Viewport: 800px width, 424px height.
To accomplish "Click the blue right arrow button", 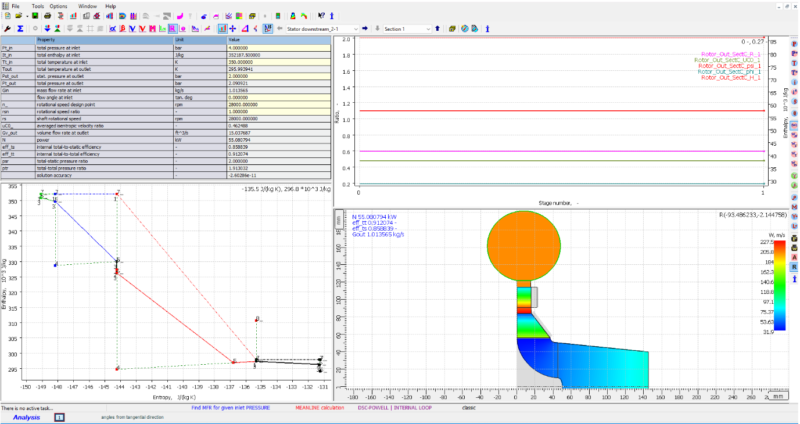I will (x=365, y=29).
